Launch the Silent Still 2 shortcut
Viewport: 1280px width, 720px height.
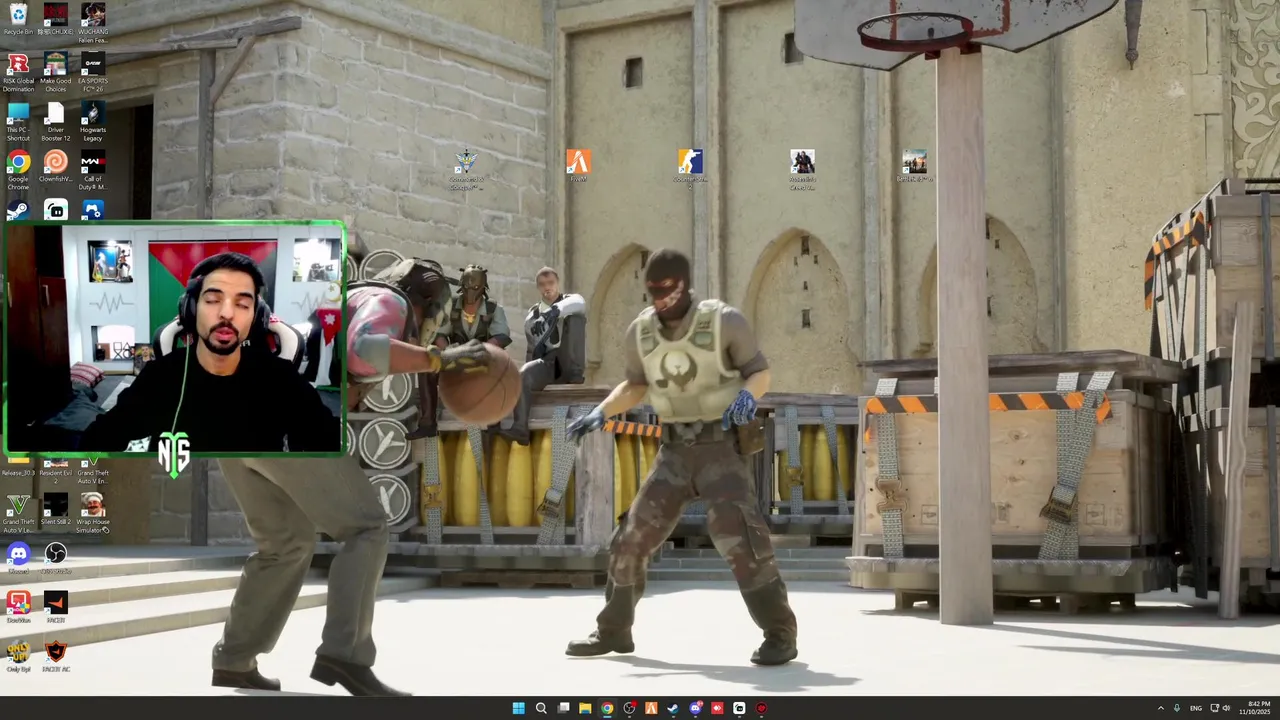tap(55, 510)
